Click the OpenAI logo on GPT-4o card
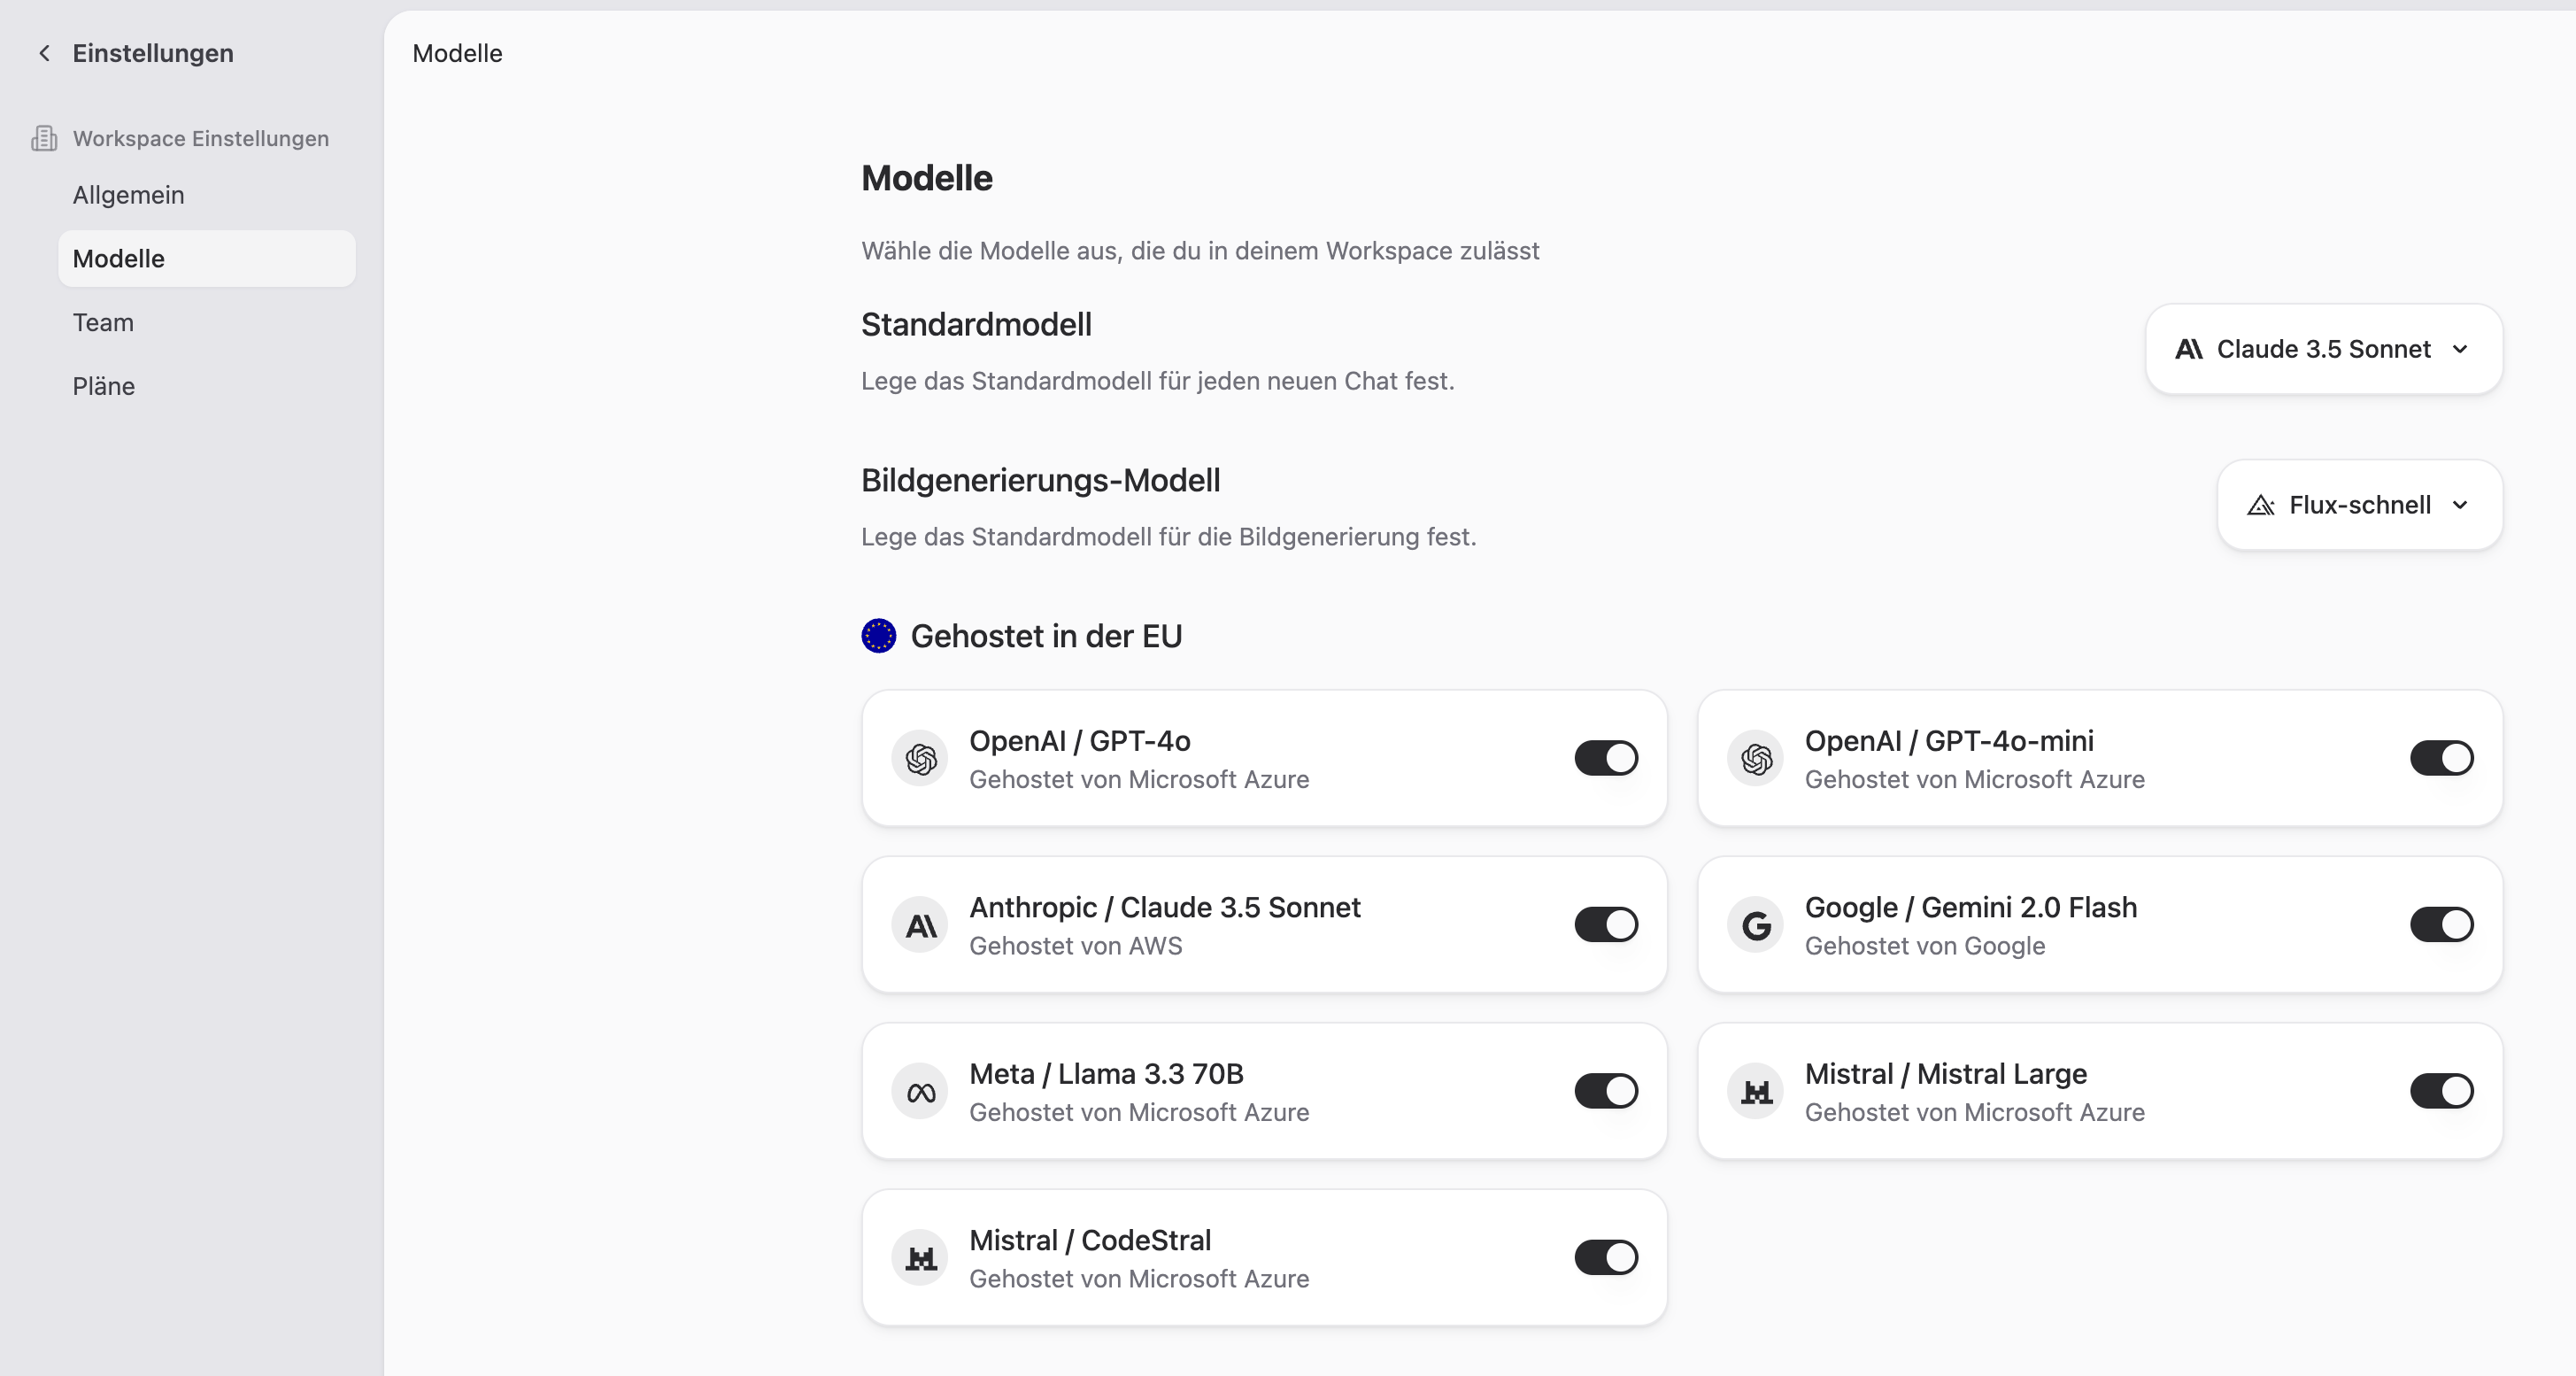The width and height of the screenshot is (2576, 1376). click(x=920, y=759)
